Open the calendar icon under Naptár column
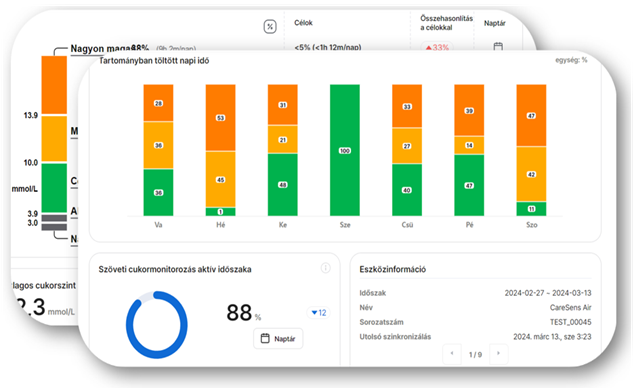The width and height of the screenshot is (634, 388). [498, 46]
